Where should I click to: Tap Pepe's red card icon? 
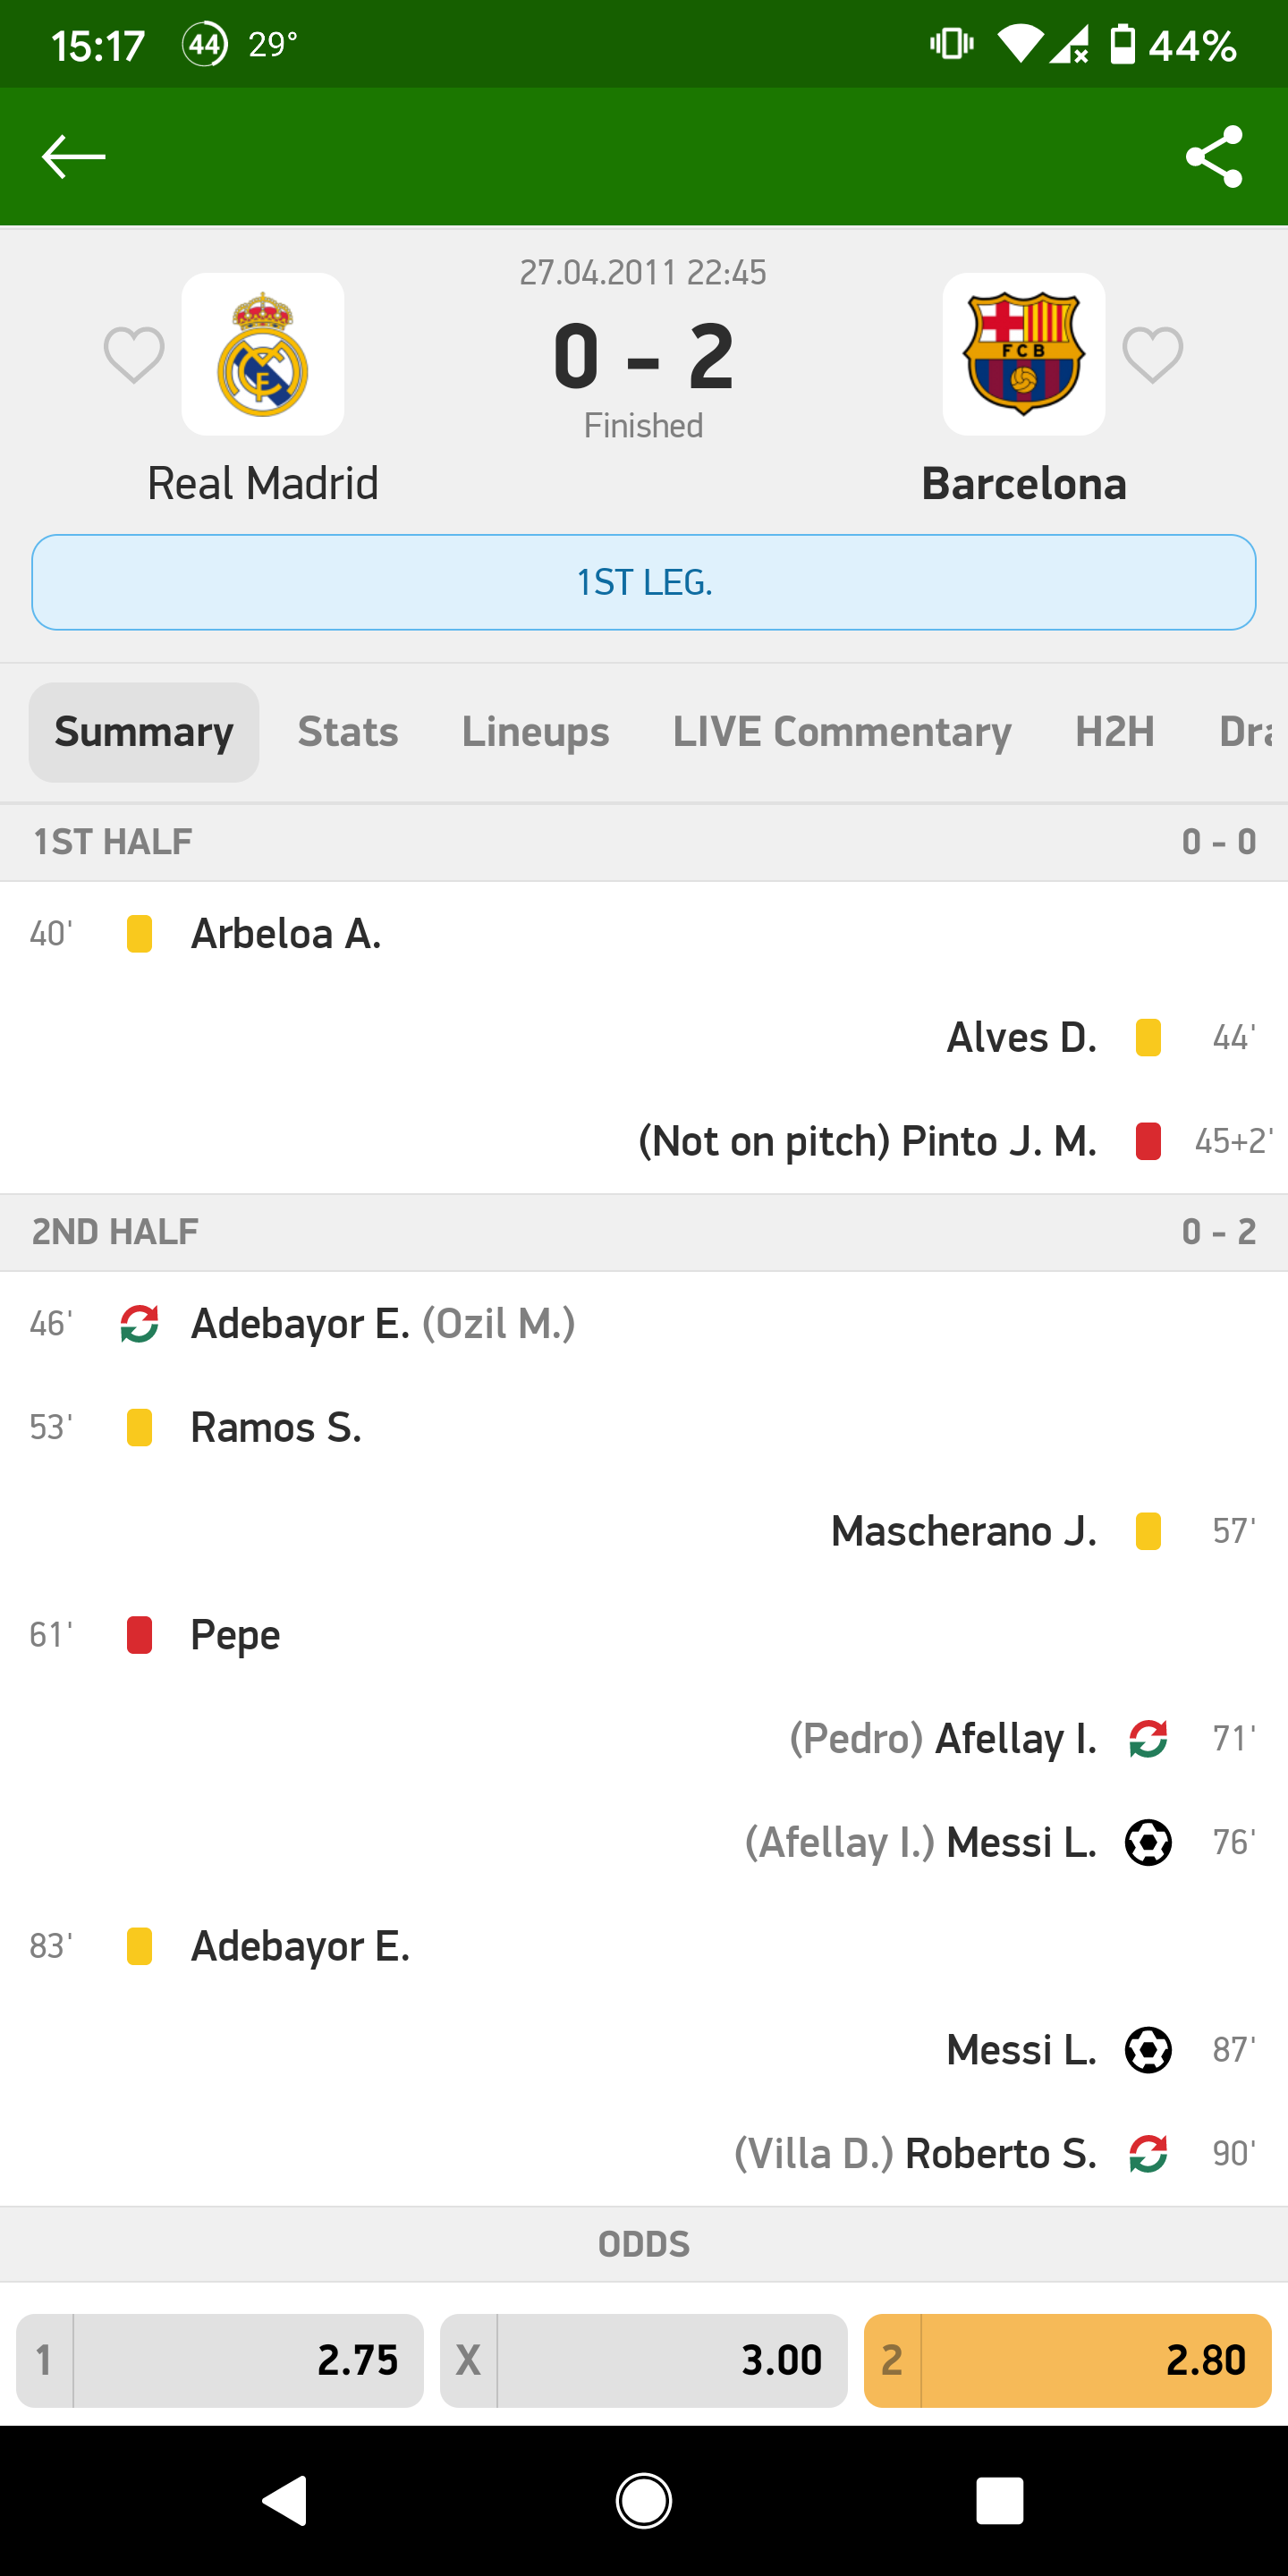140,1635
